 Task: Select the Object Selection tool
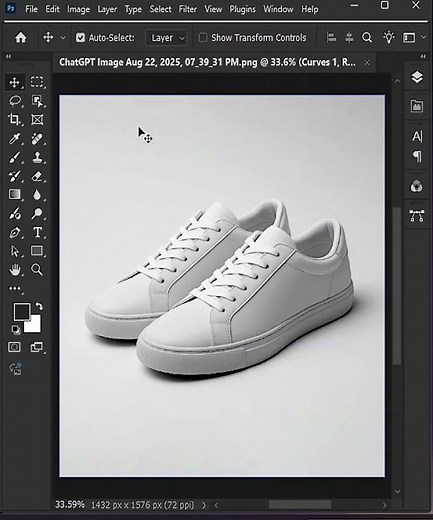pyautogui.click(x=37, y=101)
